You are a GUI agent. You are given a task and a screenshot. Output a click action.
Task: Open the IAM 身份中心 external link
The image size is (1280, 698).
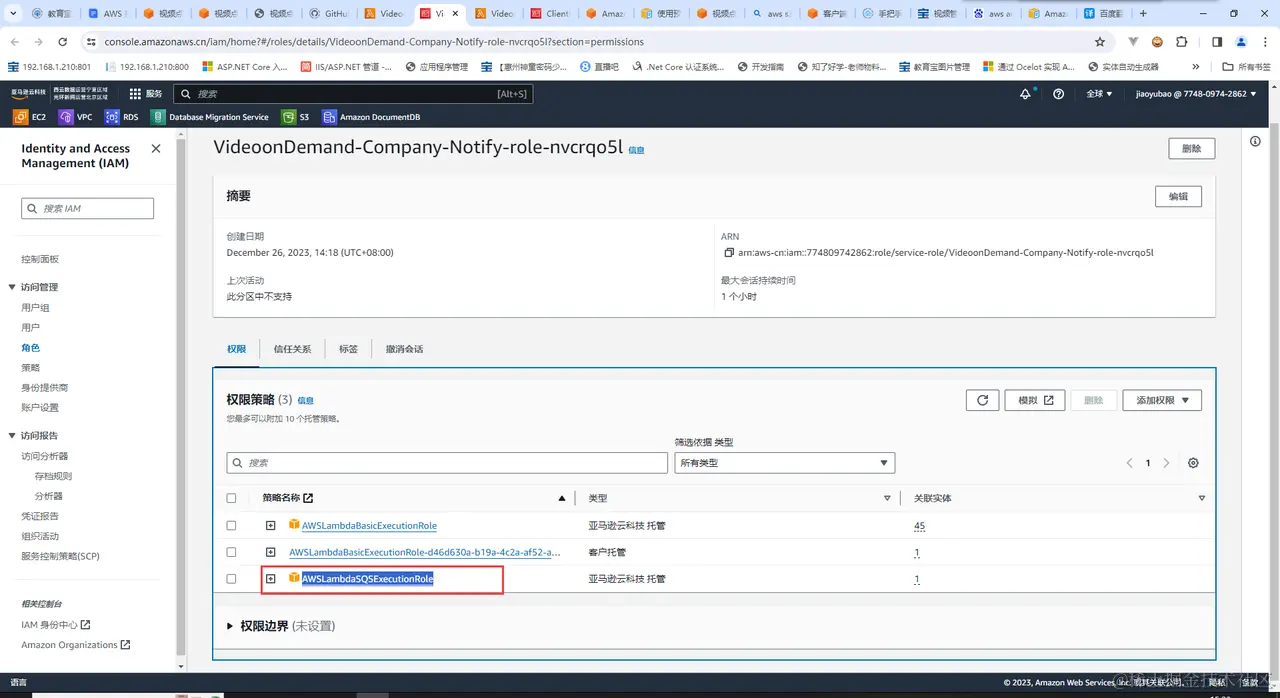(x=56, y=625)
